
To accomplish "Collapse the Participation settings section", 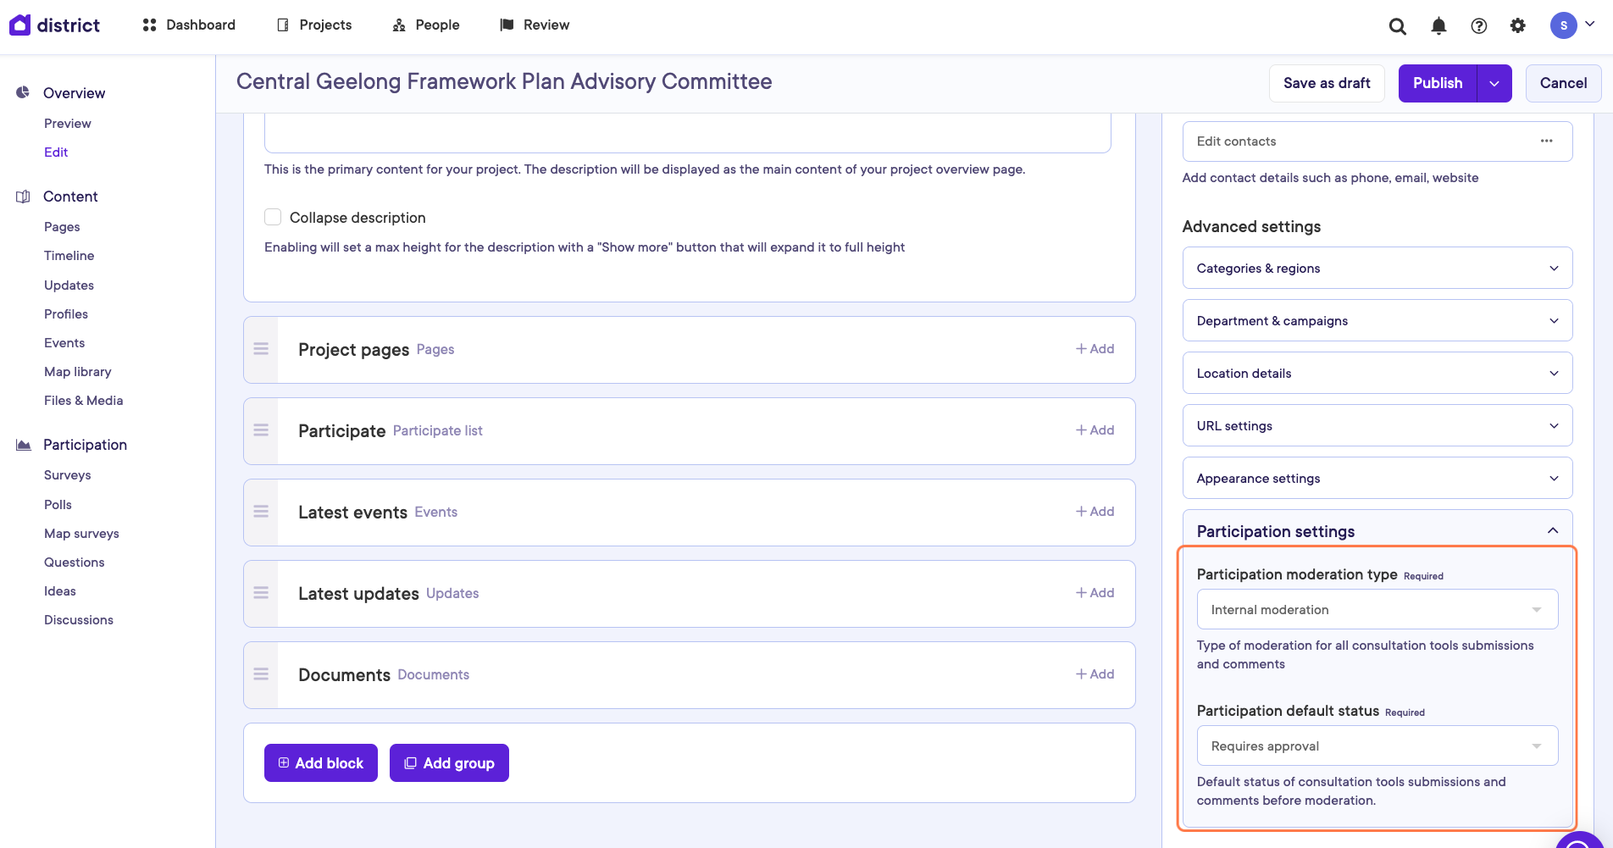I will 1552,531.
